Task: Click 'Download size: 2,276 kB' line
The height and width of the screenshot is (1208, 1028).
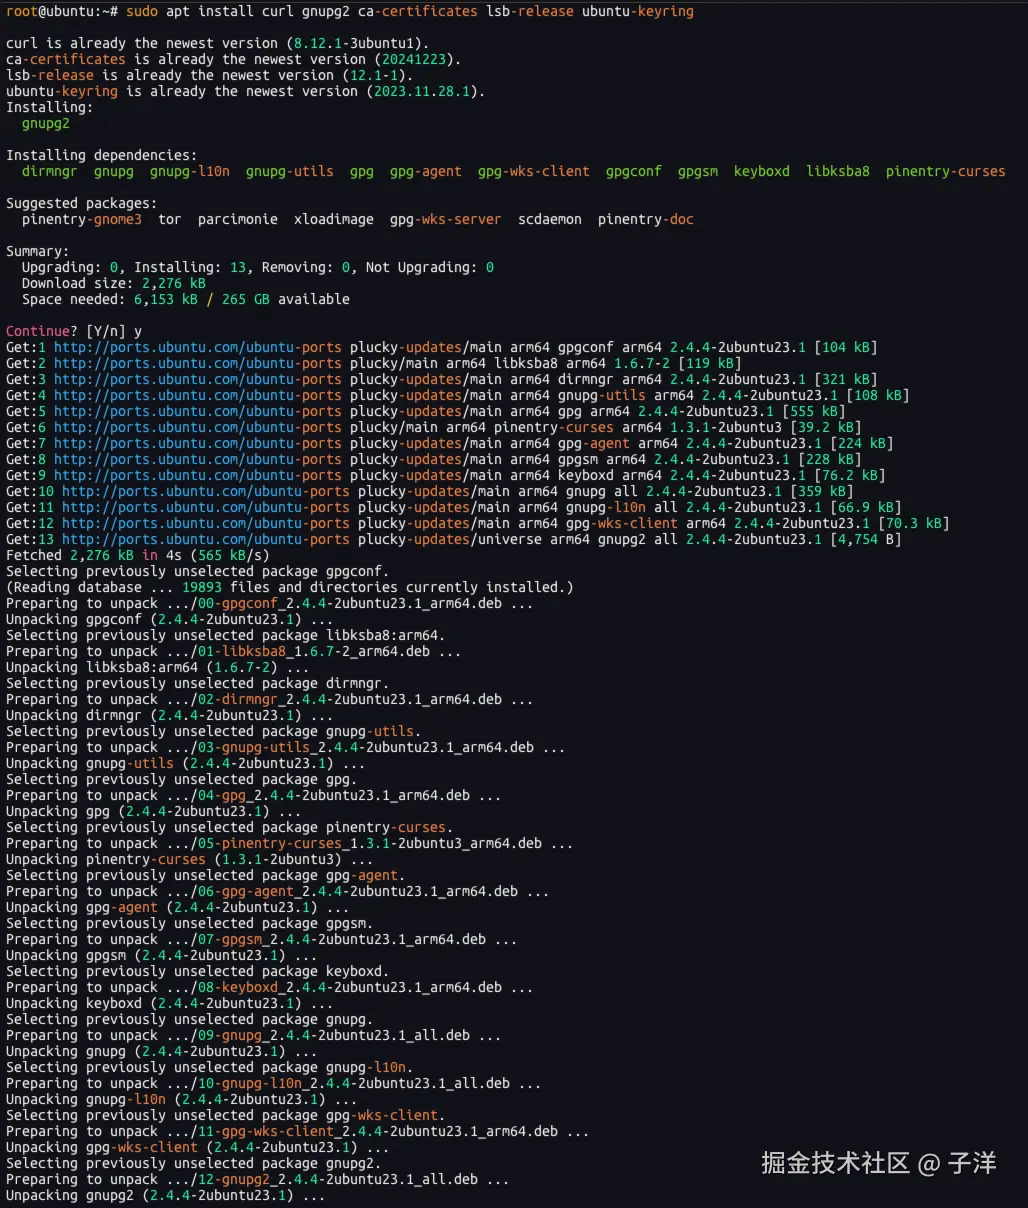Action: (114, 284)
